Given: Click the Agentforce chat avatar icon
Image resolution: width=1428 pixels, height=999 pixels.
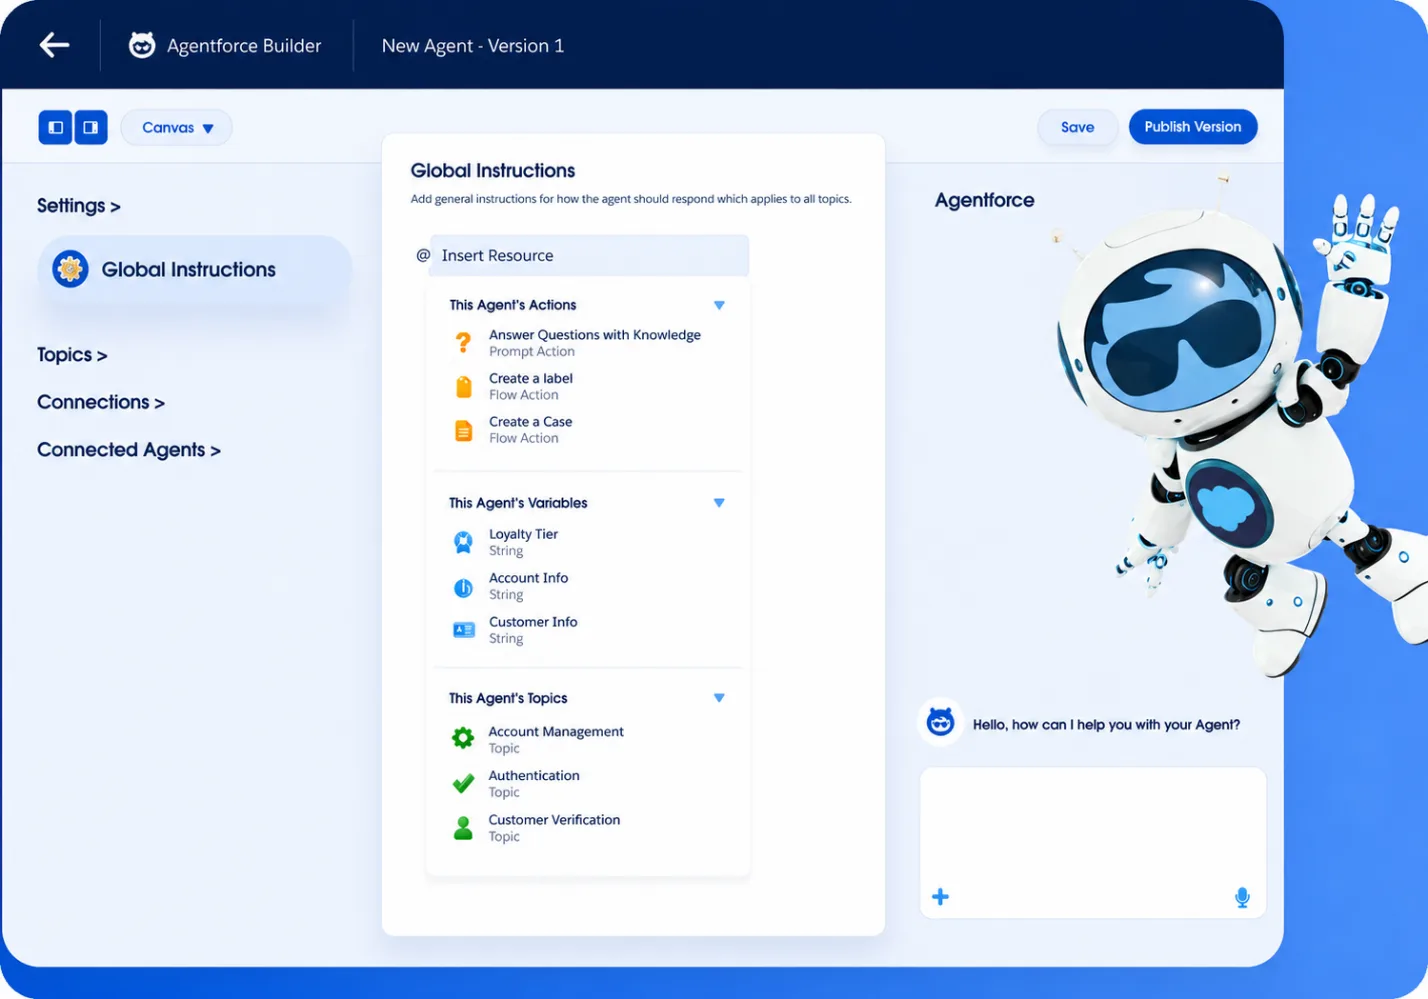Looking at the screenshot, I should click(940, 722).
